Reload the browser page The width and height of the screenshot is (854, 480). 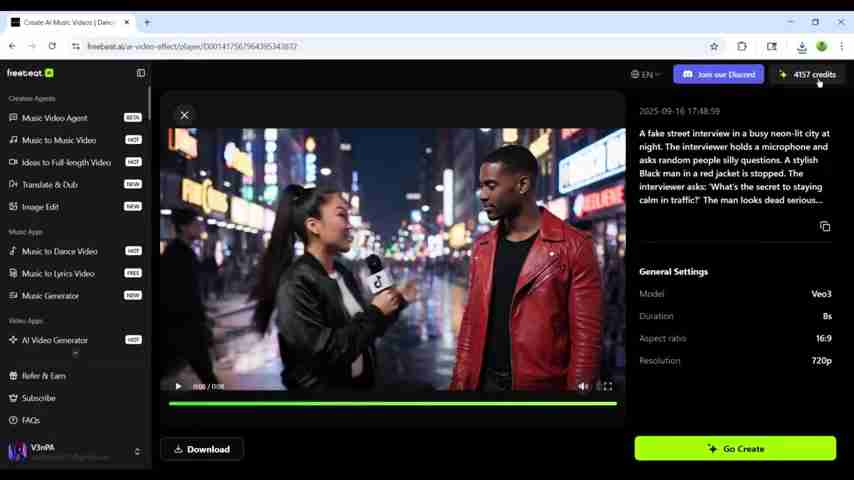point(52,46)
